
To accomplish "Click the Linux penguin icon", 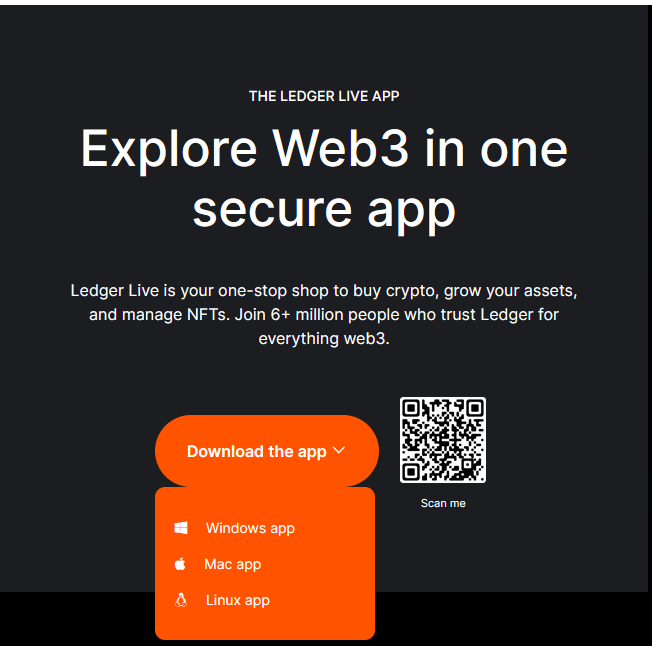I will pos(180,600).
